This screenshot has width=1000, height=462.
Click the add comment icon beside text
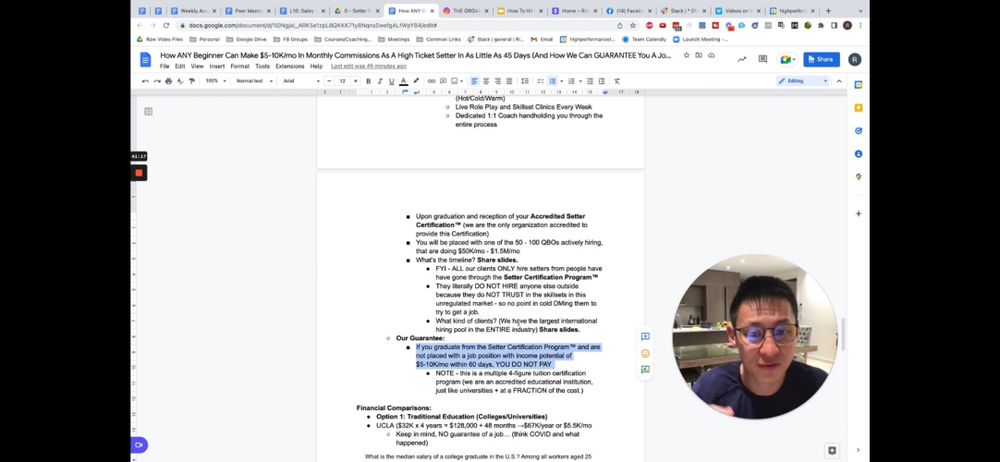[x=645, y=337]
